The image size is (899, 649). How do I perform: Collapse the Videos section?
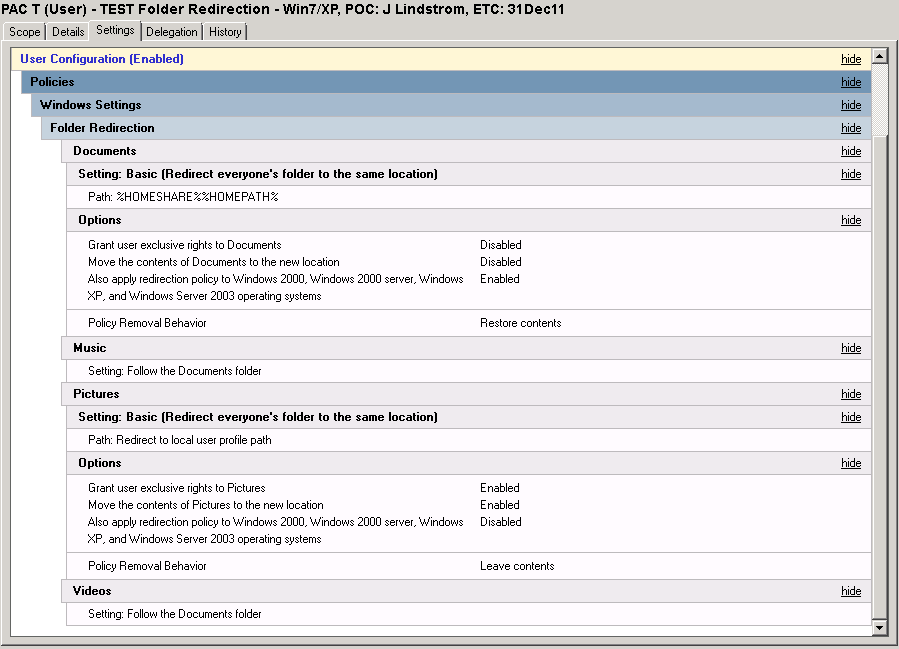coord(850,591)
